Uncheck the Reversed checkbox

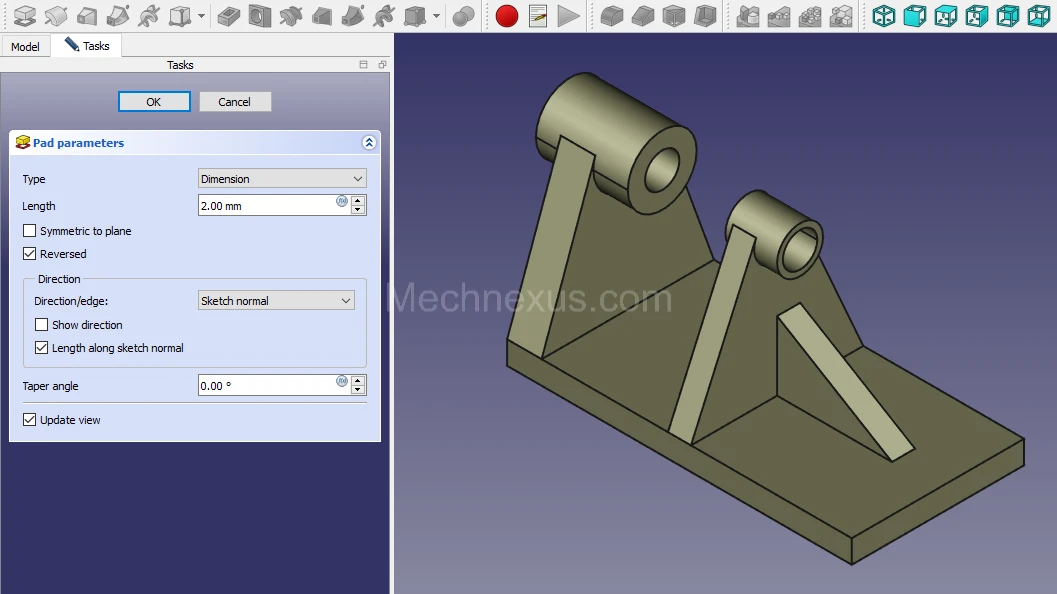pyautogui.click(x=29, y=254)
